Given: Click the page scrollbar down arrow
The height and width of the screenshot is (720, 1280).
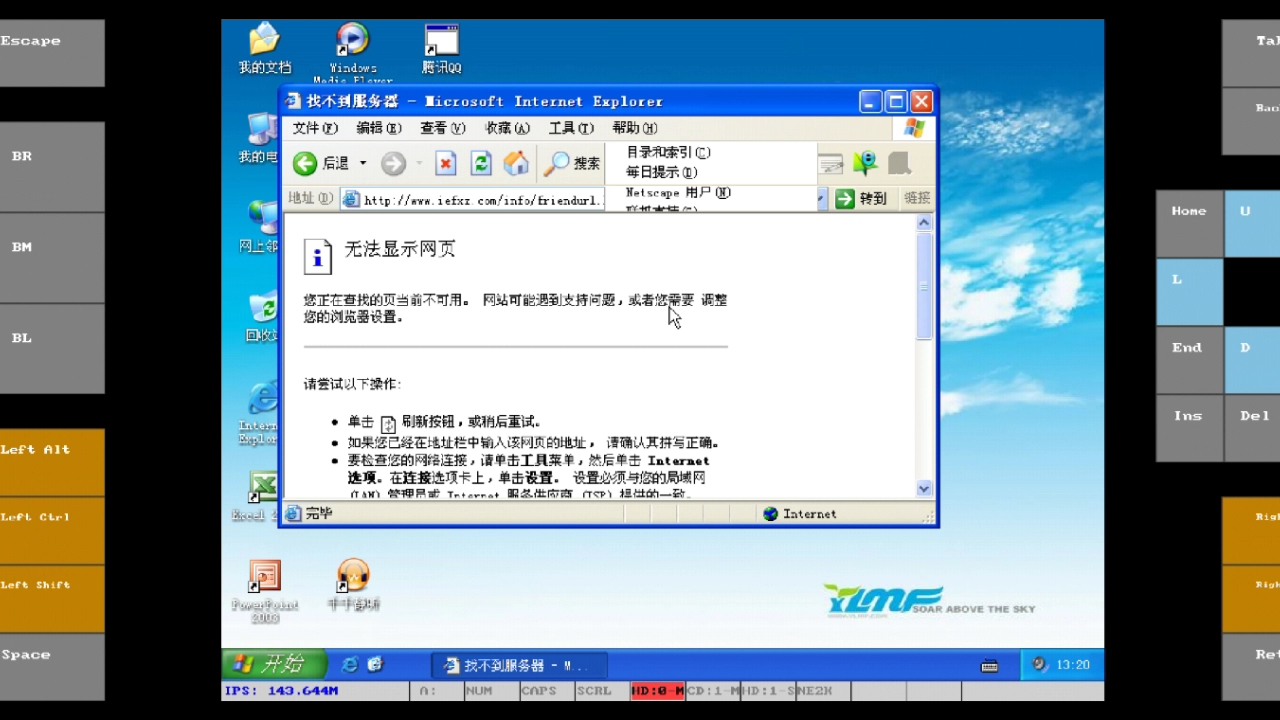Looking at the screenshot, I should (924, 489).
